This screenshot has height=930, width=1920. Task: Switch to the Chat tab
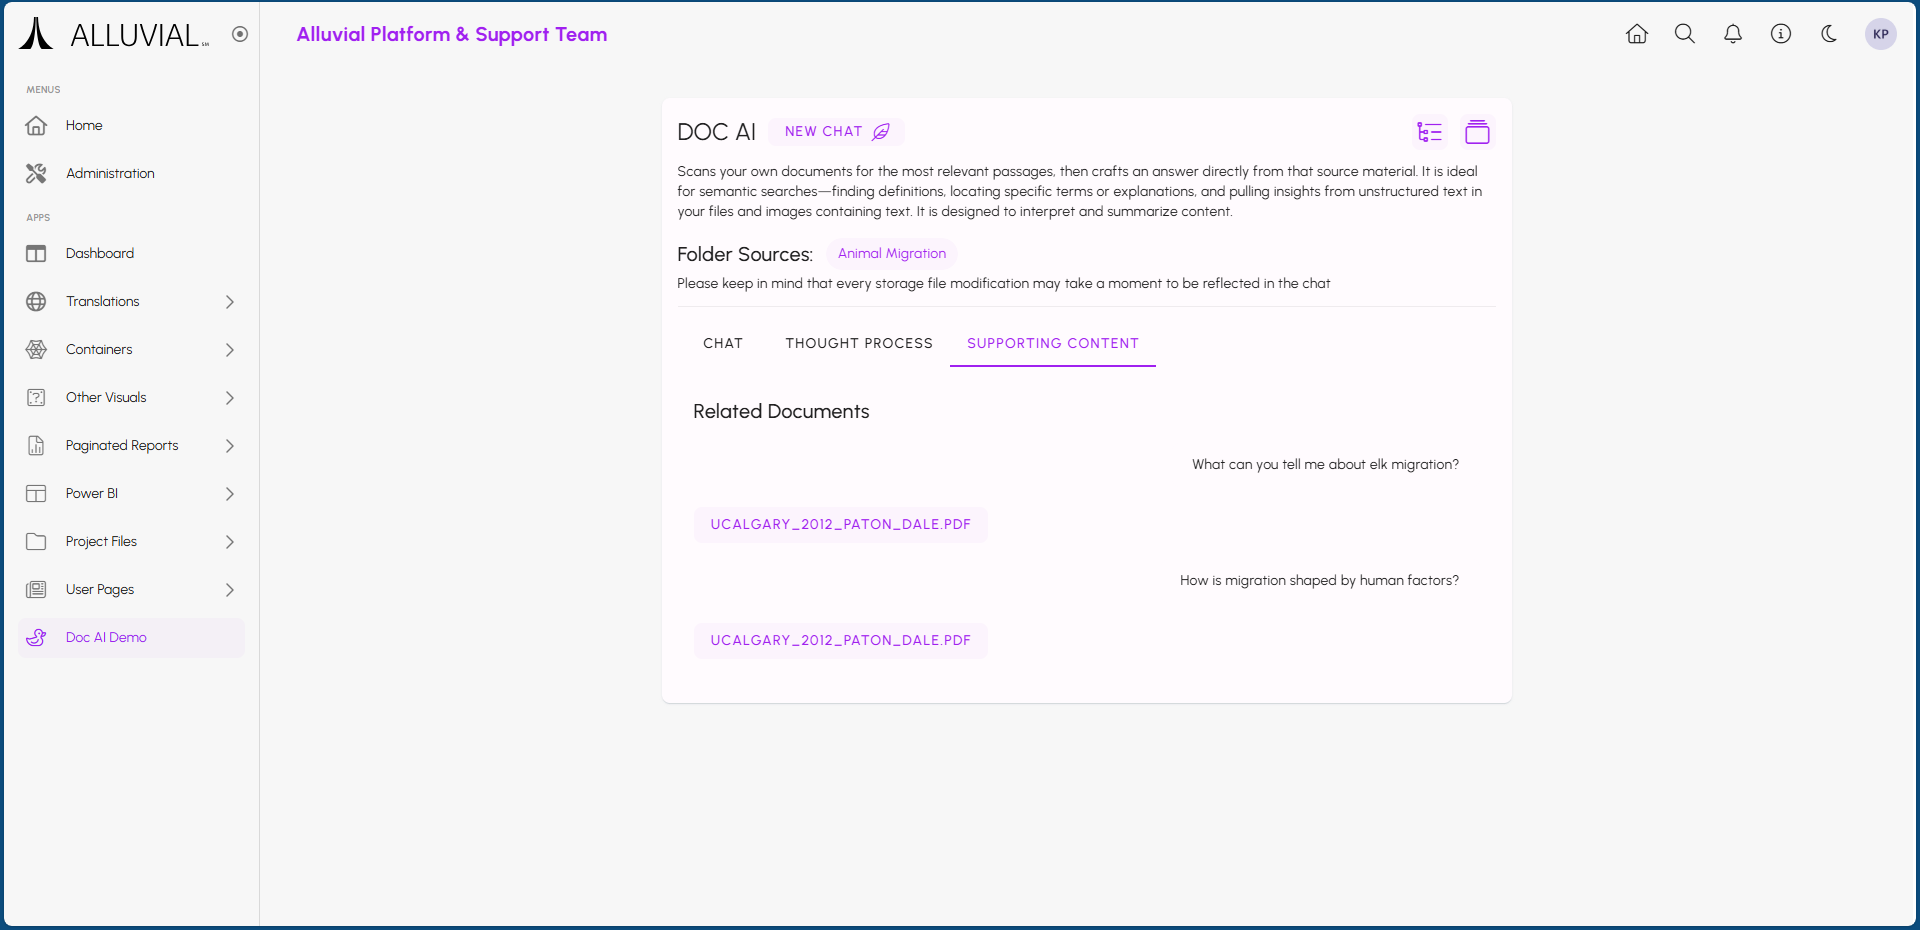coord(722,343)
